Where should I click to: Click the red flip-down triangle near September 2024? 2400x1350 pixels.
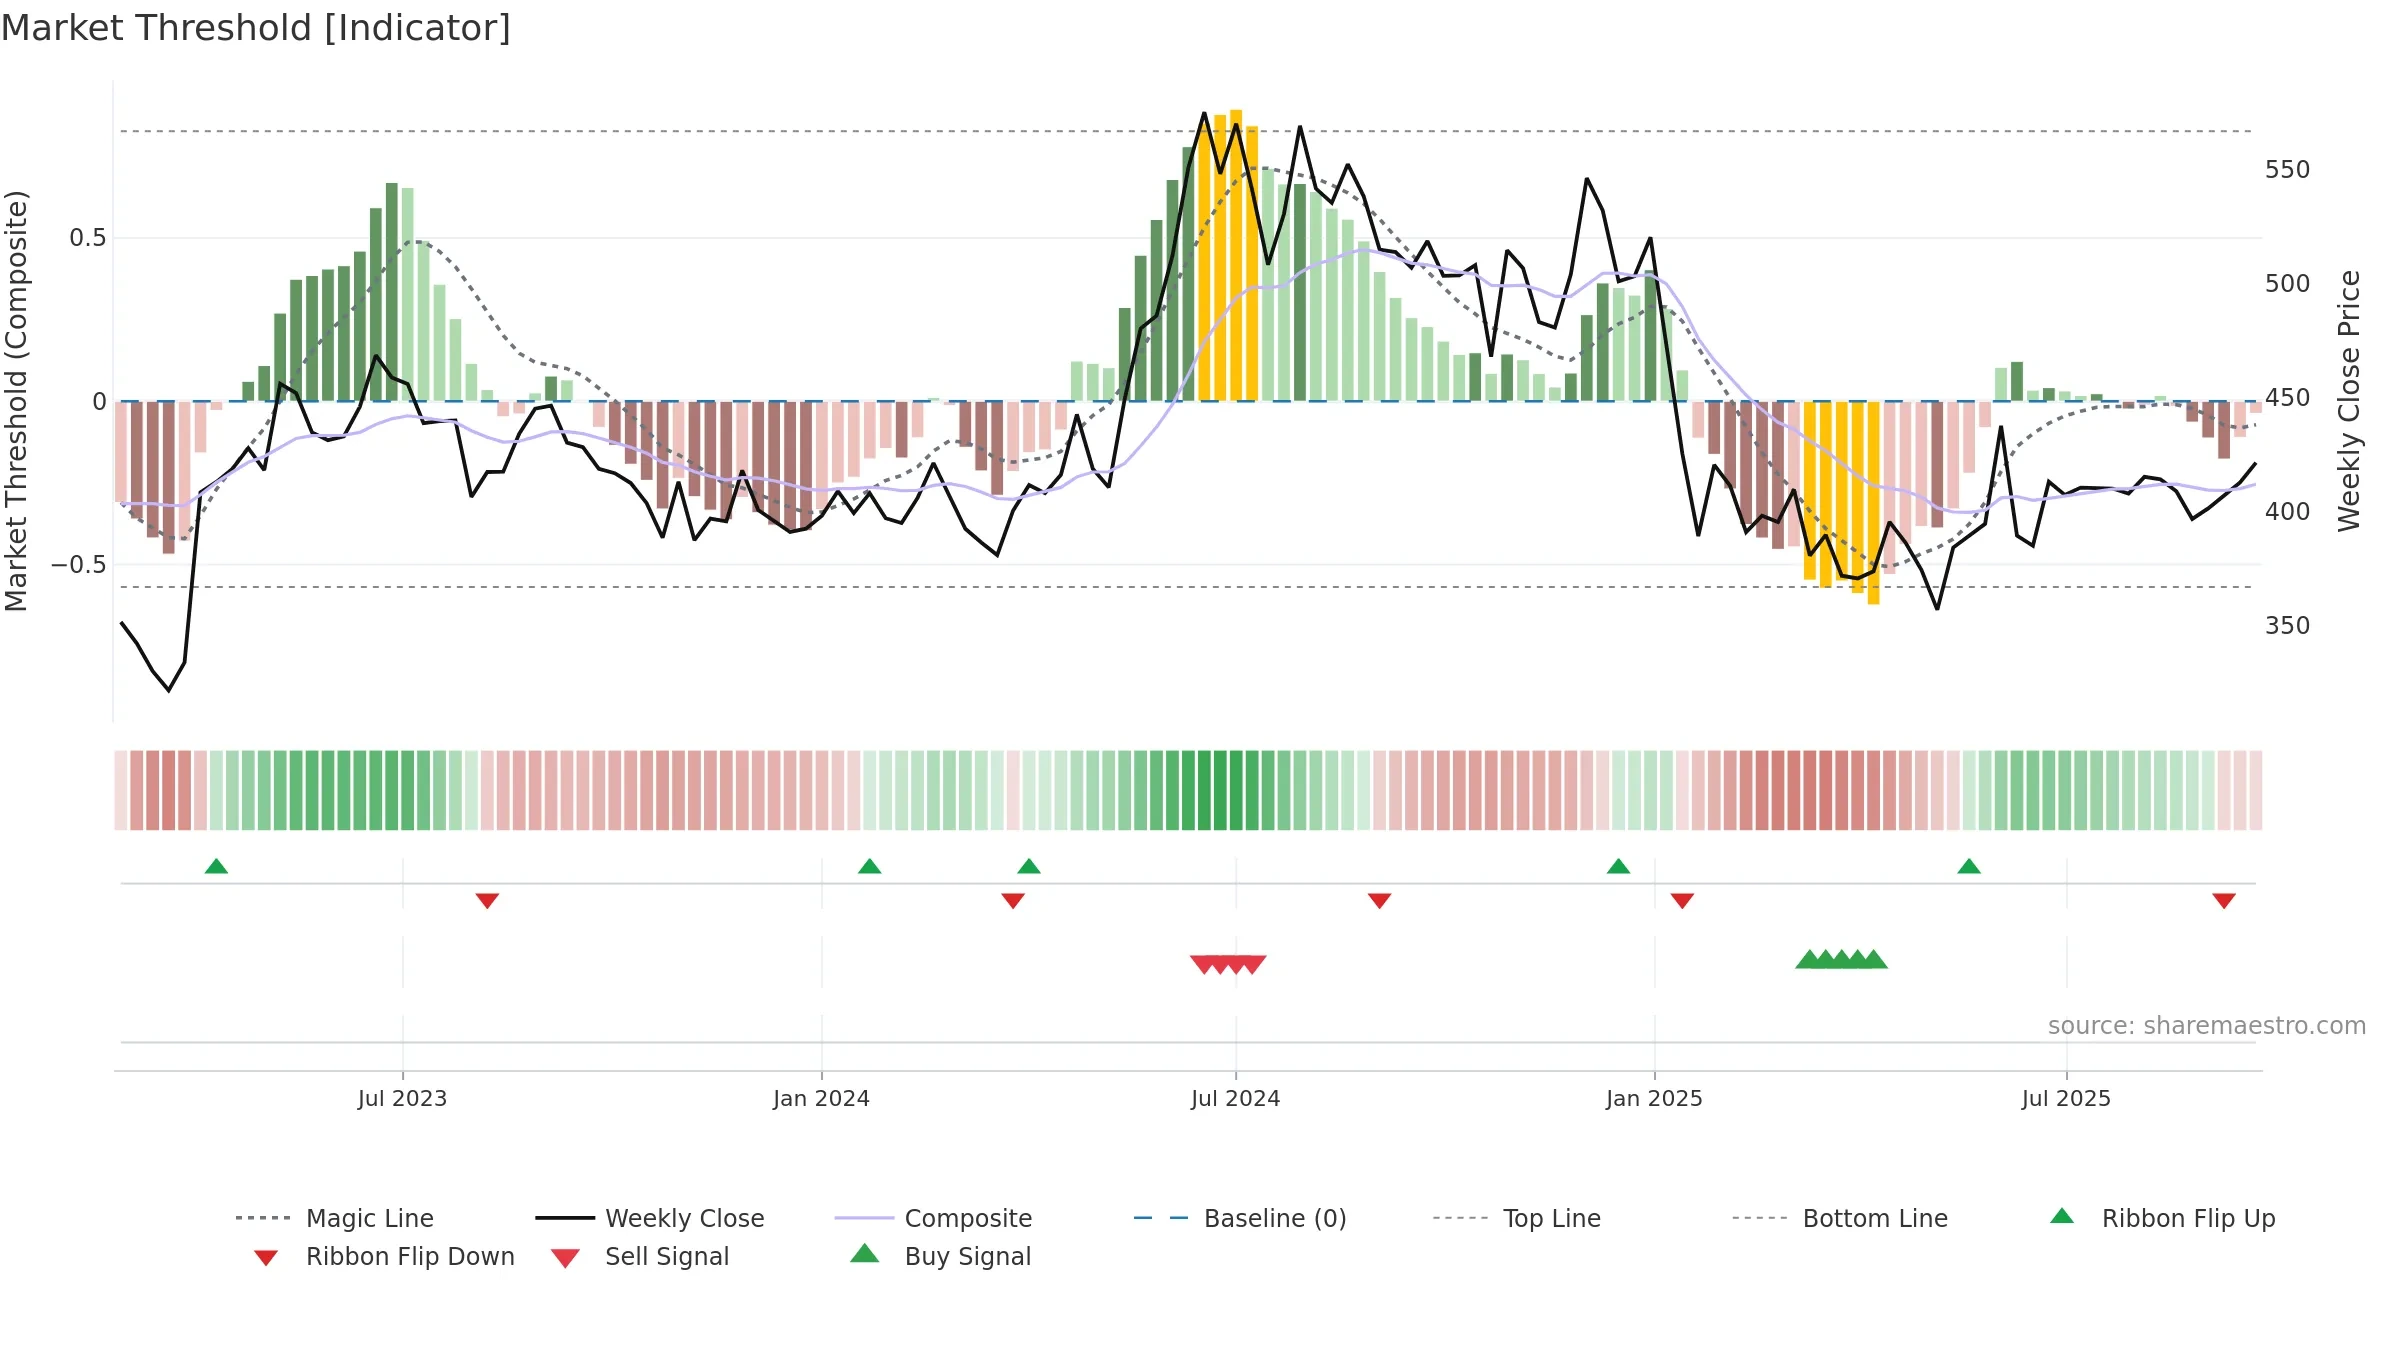tap(1380, 901)
